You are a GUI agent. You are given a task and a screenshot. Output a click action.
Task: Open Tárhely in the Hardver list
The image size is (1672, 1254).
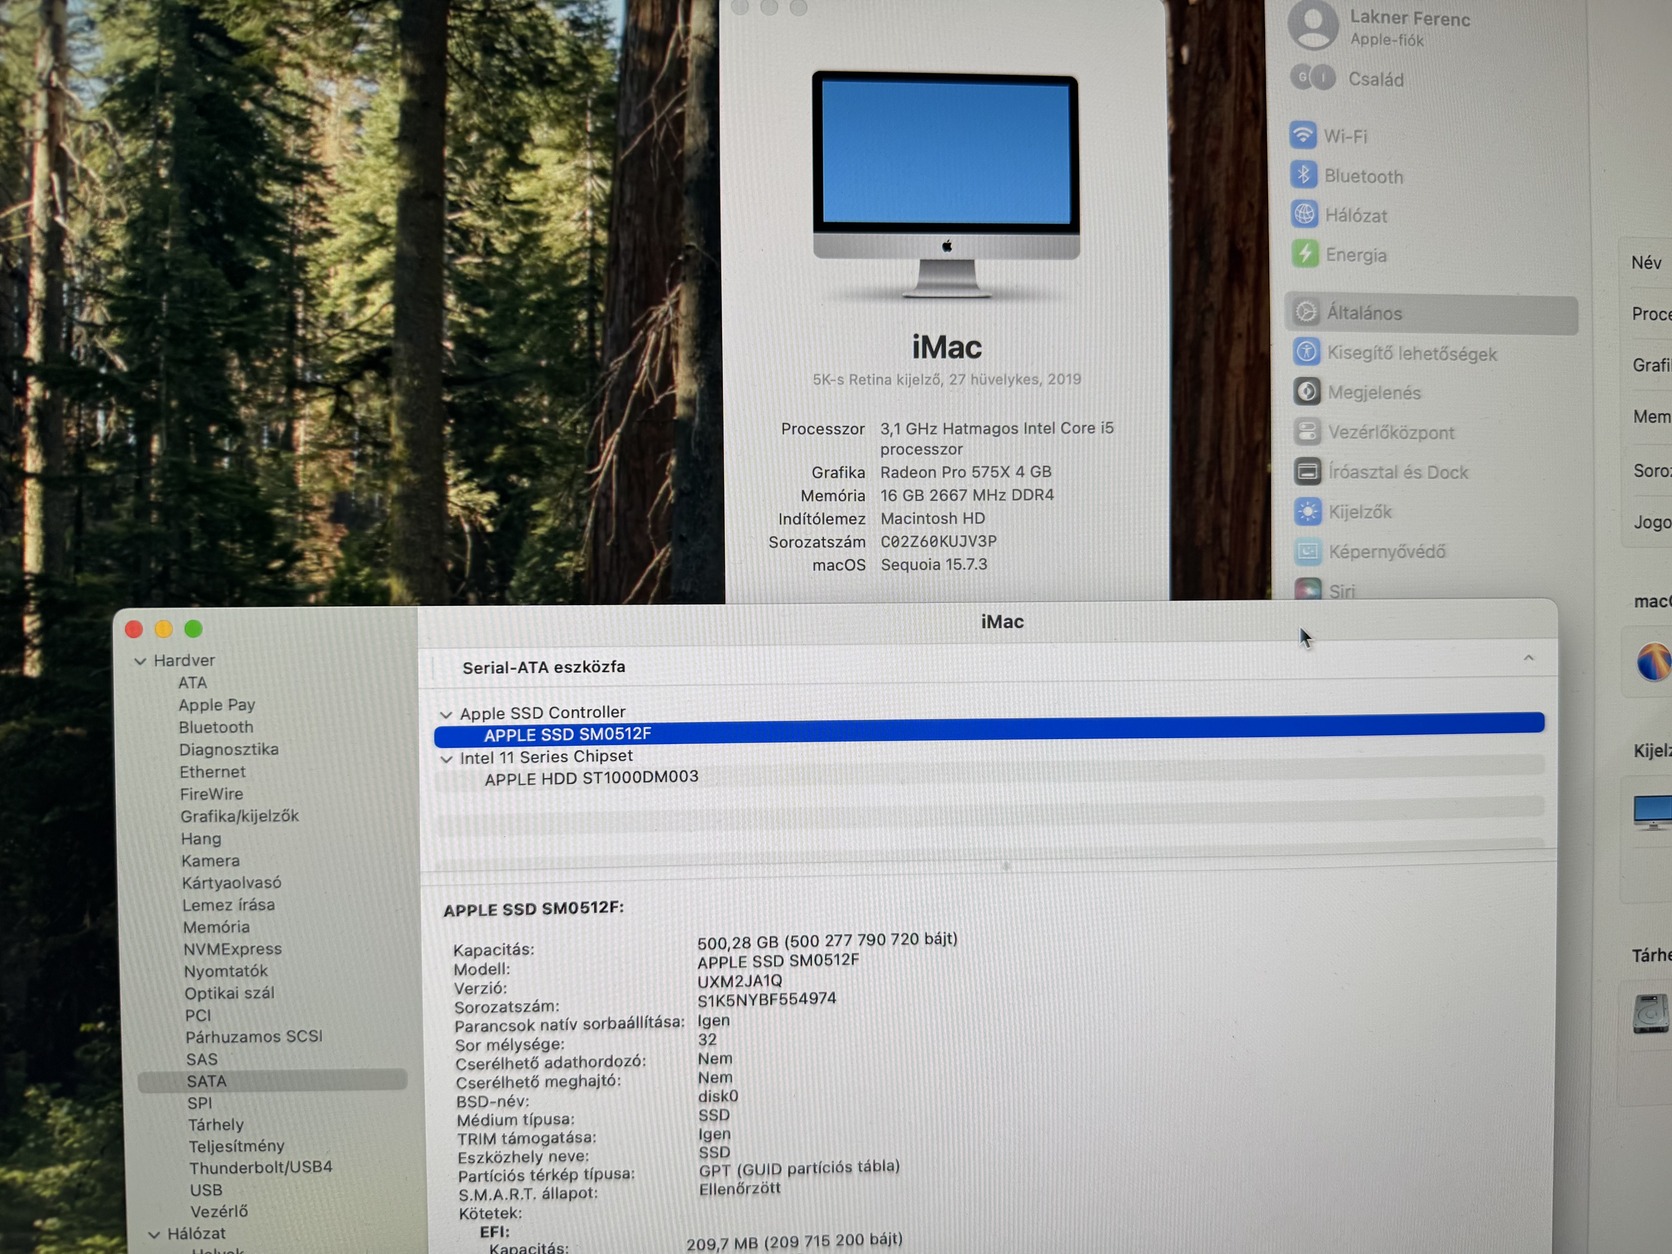[215, 1125]
